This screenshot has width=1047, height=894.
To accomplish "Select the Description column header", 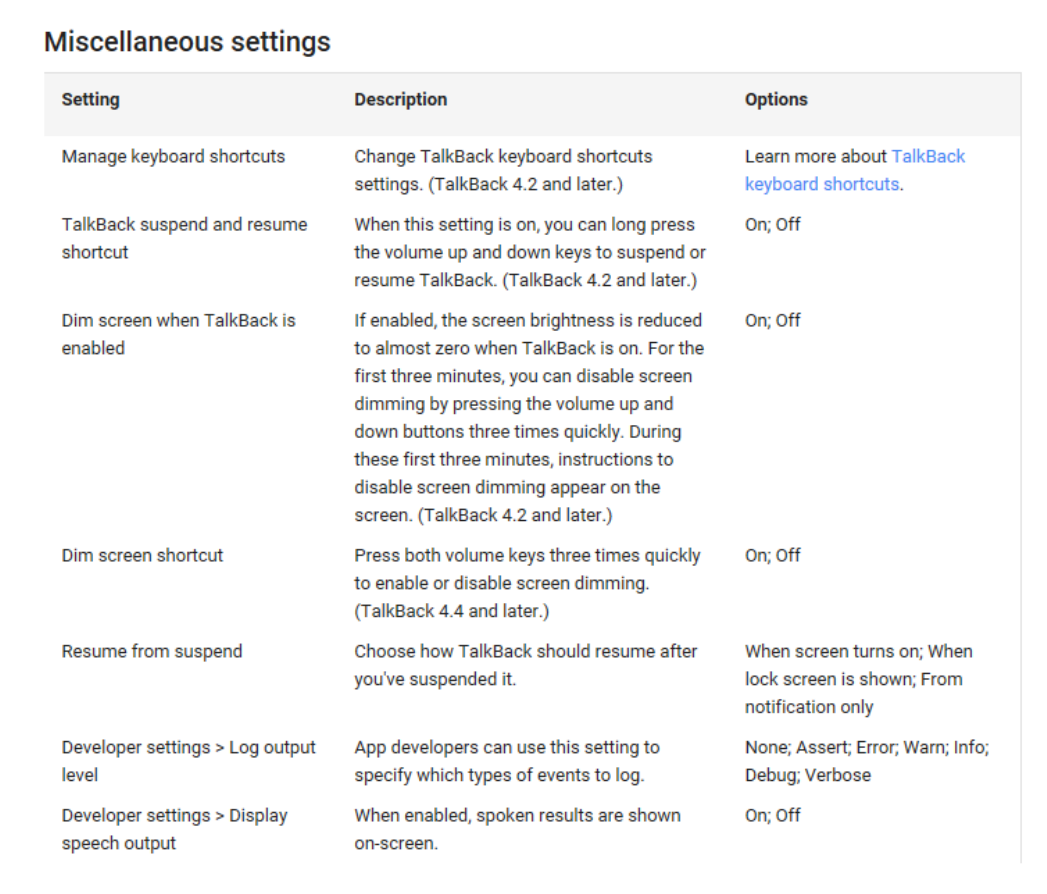I will point(401,99).
